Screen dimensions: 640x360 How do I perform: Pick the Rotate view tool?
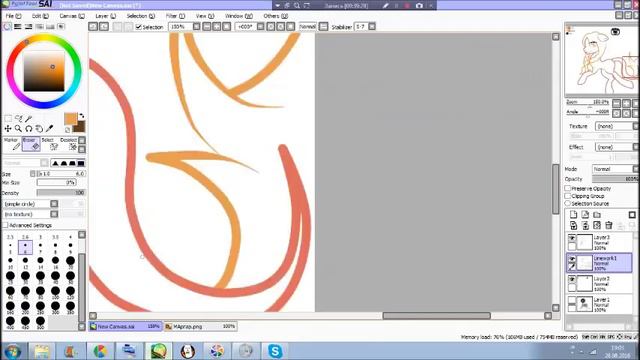[29, 129]
